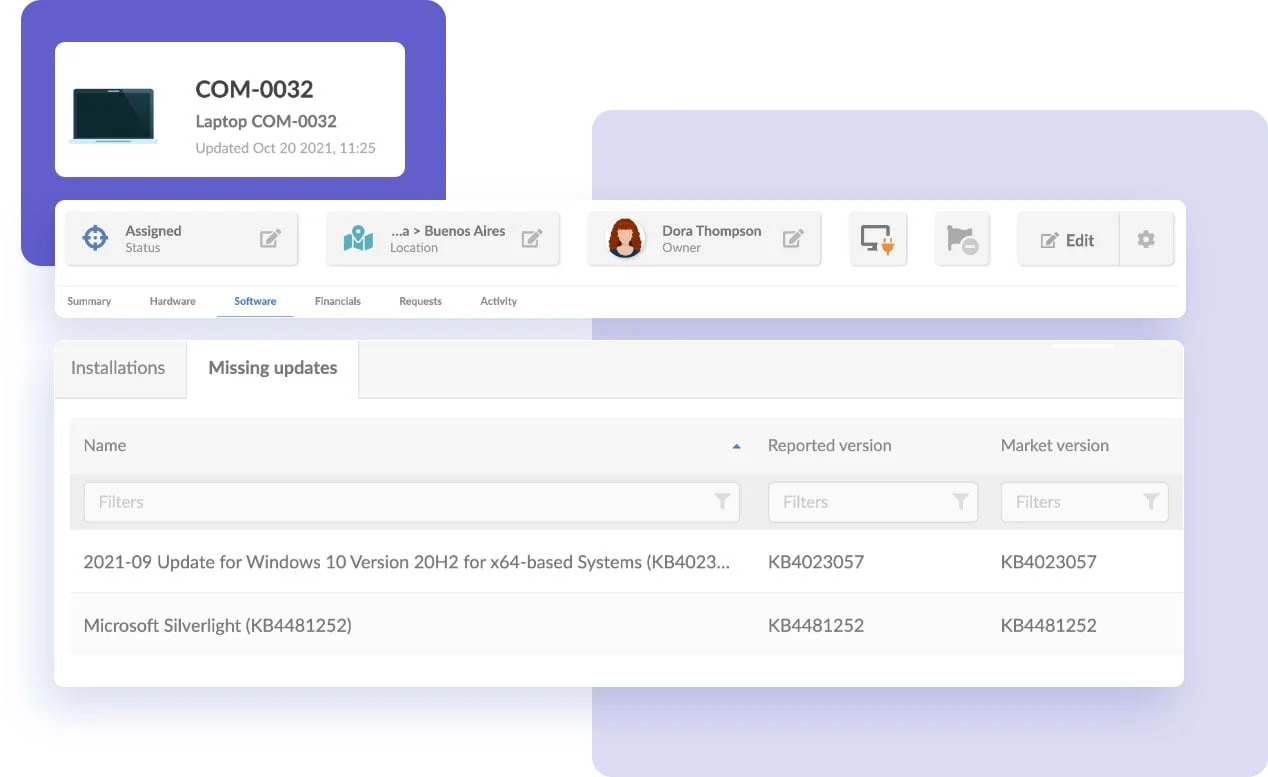Switch to the Installations tab
The image size is (1268, 777).
click(x=118, y=368)
